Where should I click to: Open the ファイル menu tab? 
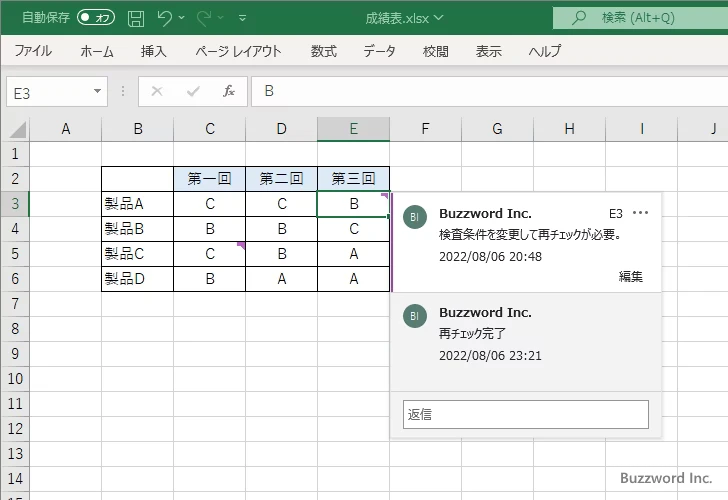tap(33, 51)
